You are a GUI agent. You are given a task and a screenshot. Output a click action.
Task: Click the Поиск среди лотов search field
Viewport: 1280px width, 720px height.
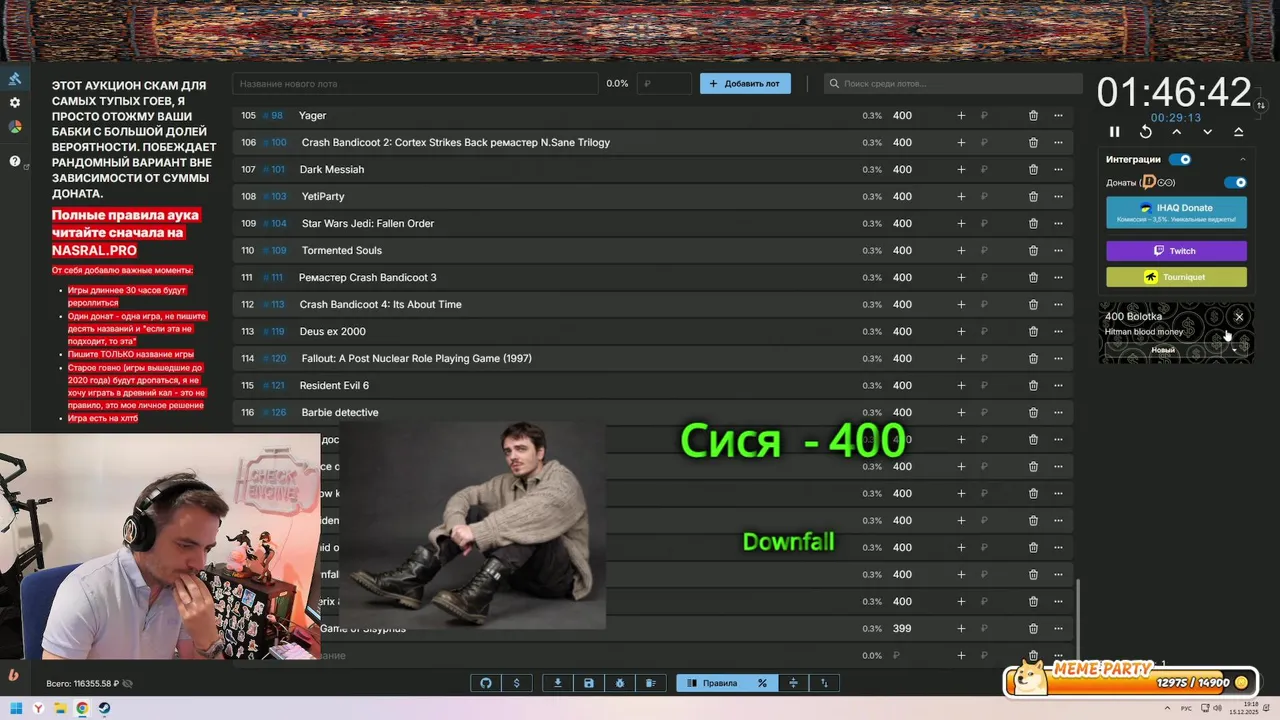pos(953,84)
